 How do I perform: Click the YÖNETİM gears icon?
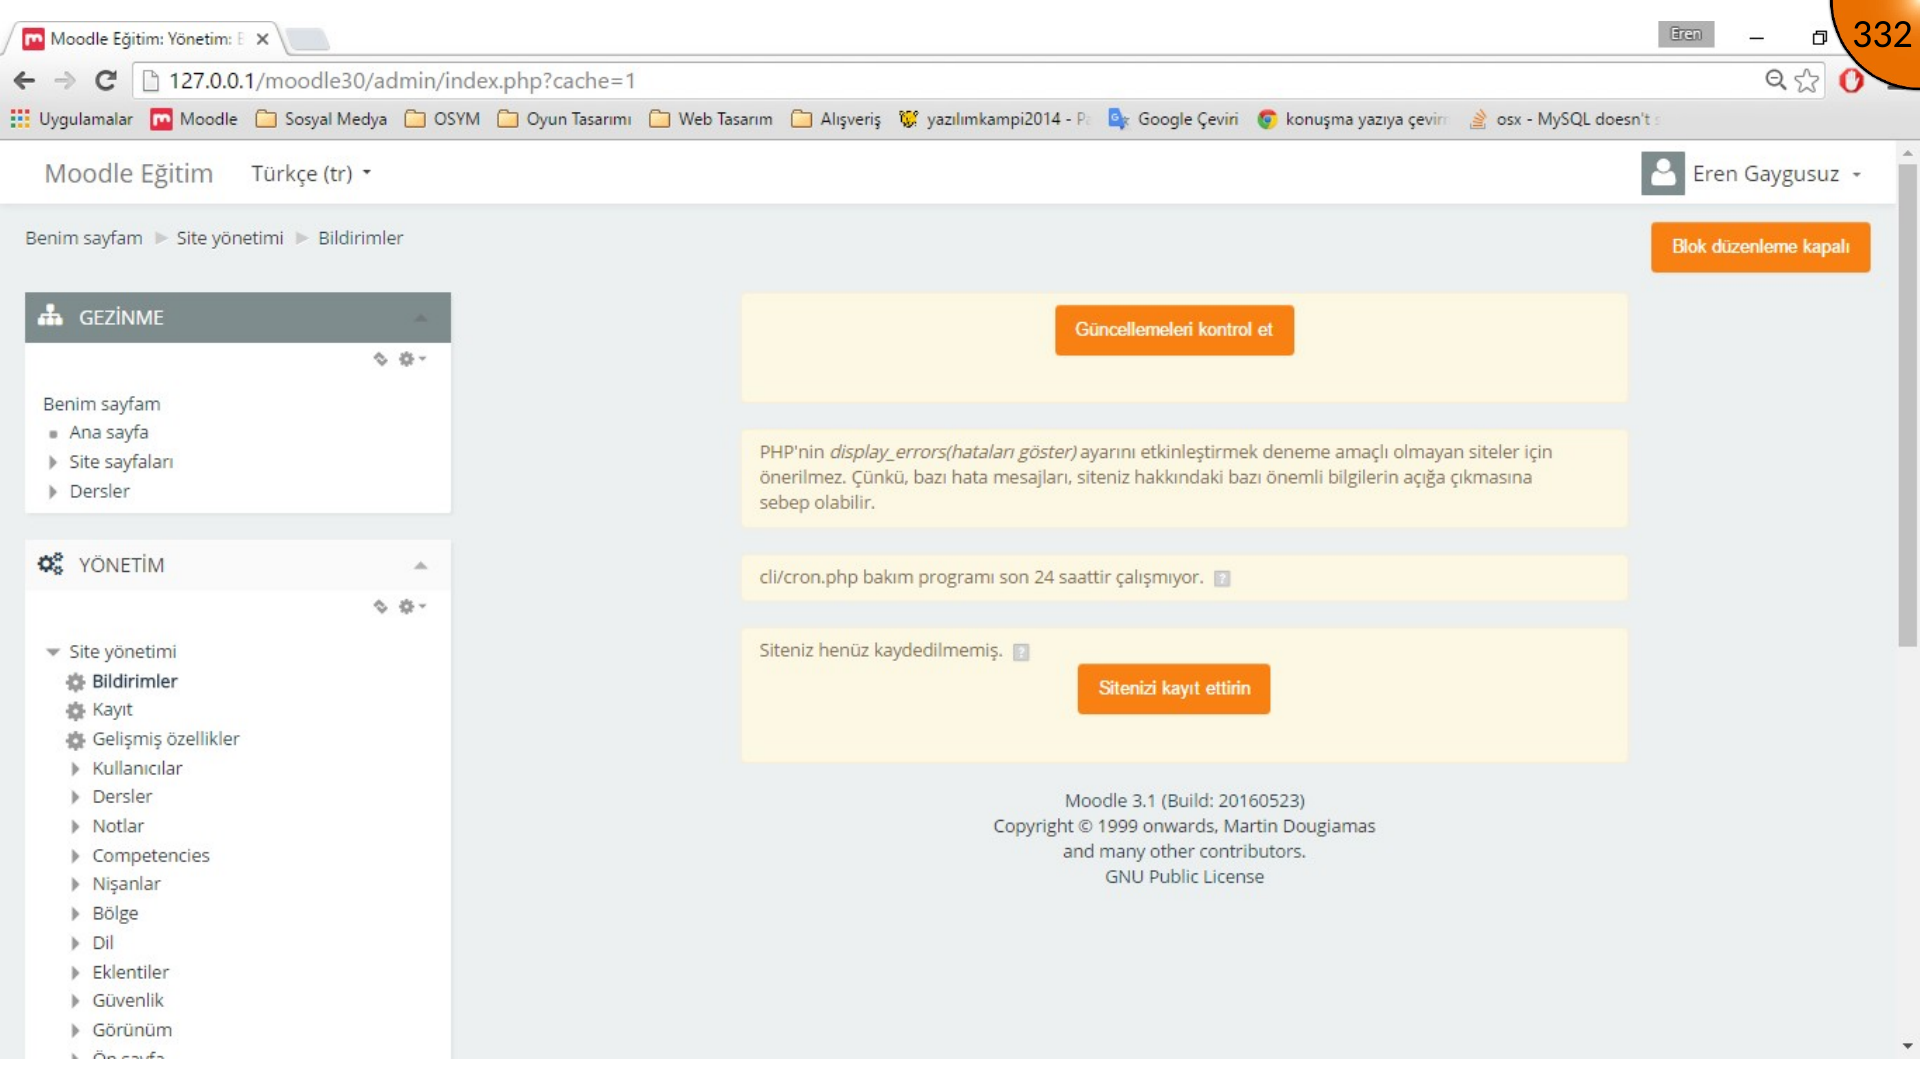click(50, 564)
